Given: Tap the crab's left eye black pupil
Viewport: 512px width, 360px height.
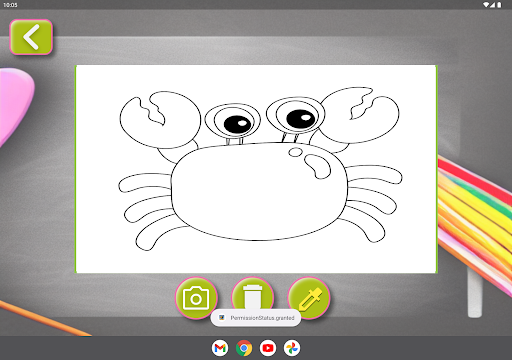Looking at the screenshot, I should coord(237,124).
